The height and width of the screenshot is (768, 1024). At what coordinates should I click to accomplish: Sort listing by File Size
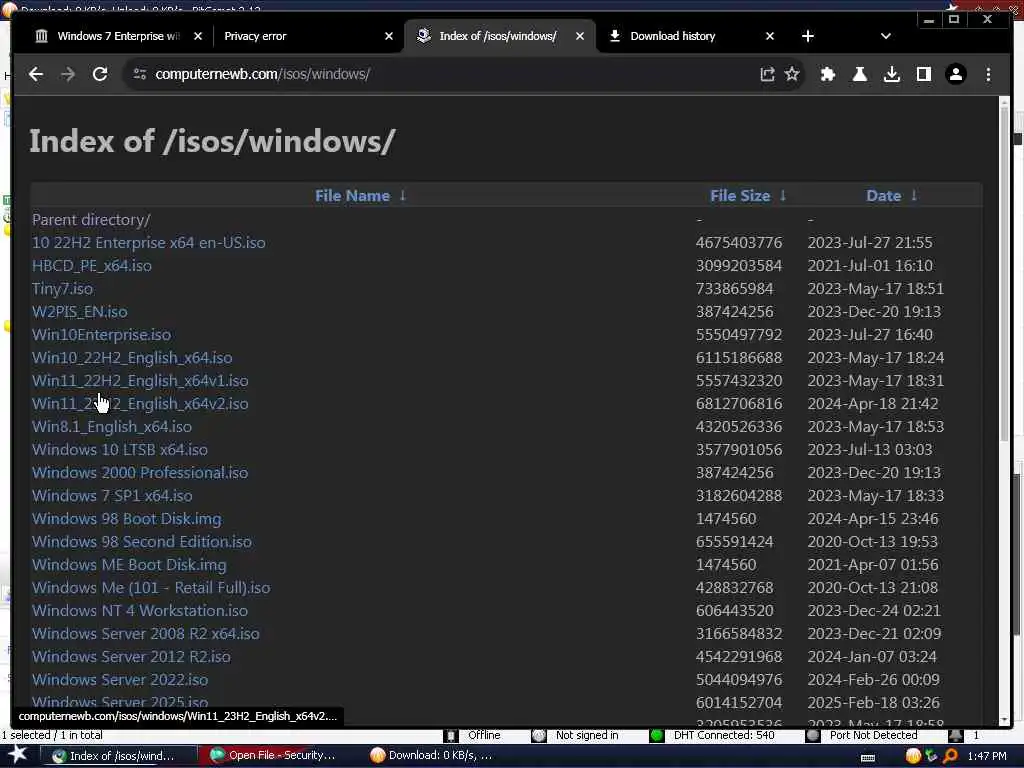(x=740, y=196)
